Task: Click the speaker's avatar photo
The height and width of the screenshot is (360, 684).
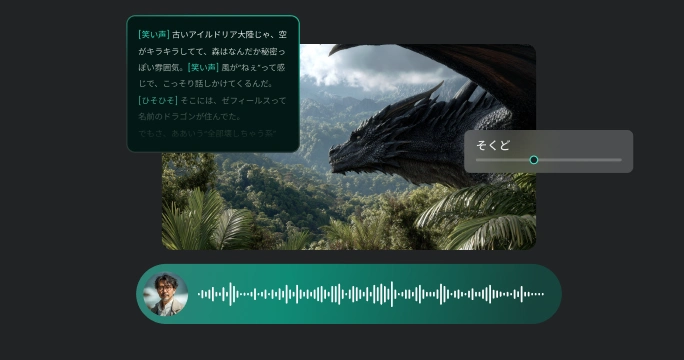Action: tap(165, 294)
